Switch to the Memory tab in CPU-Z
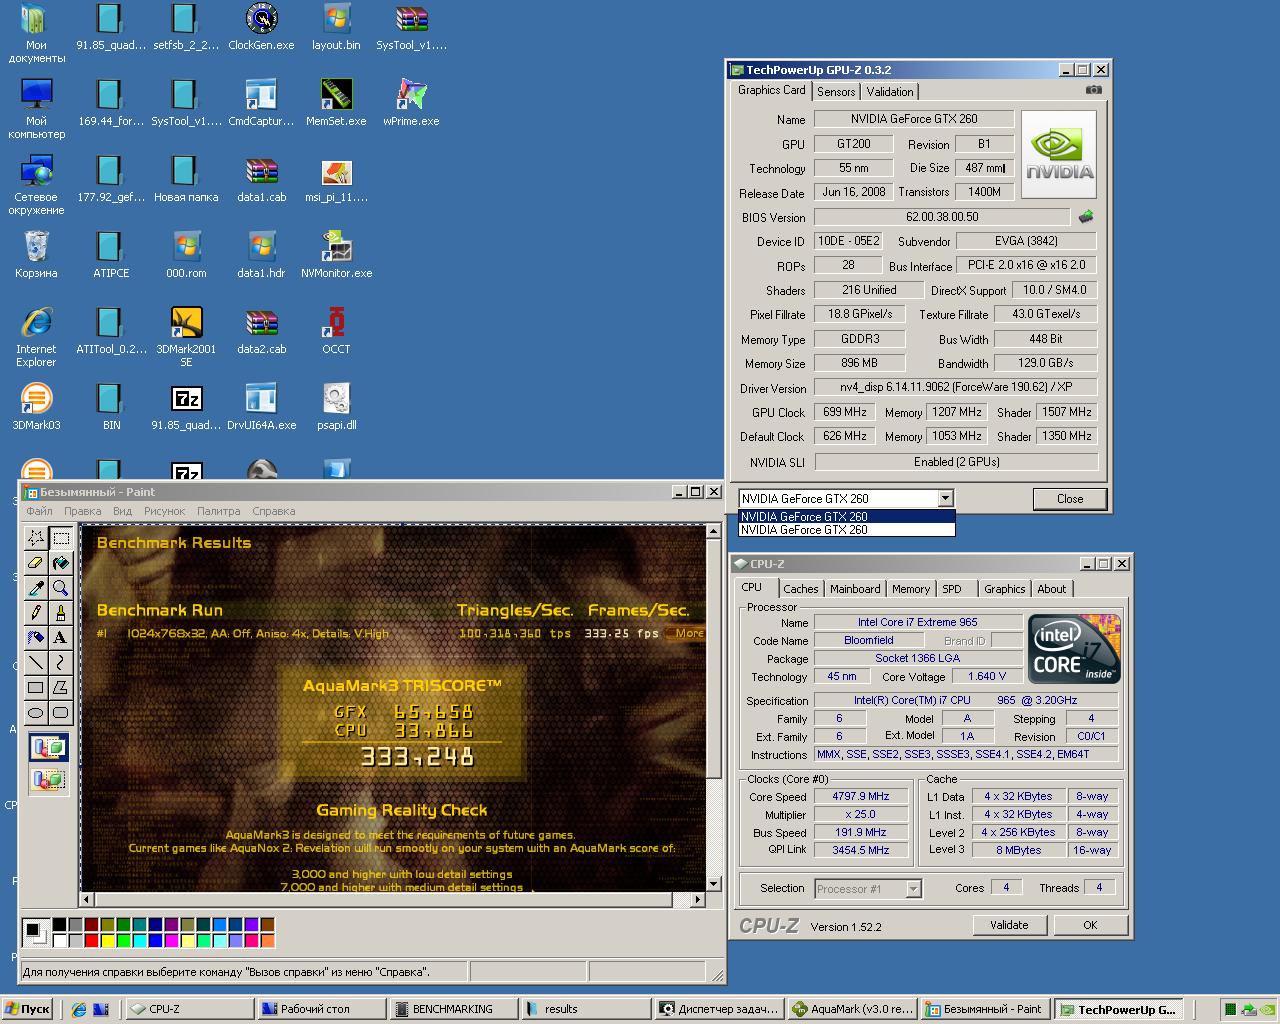This screenshot has height=1024, width=1280. click(911, 589)
